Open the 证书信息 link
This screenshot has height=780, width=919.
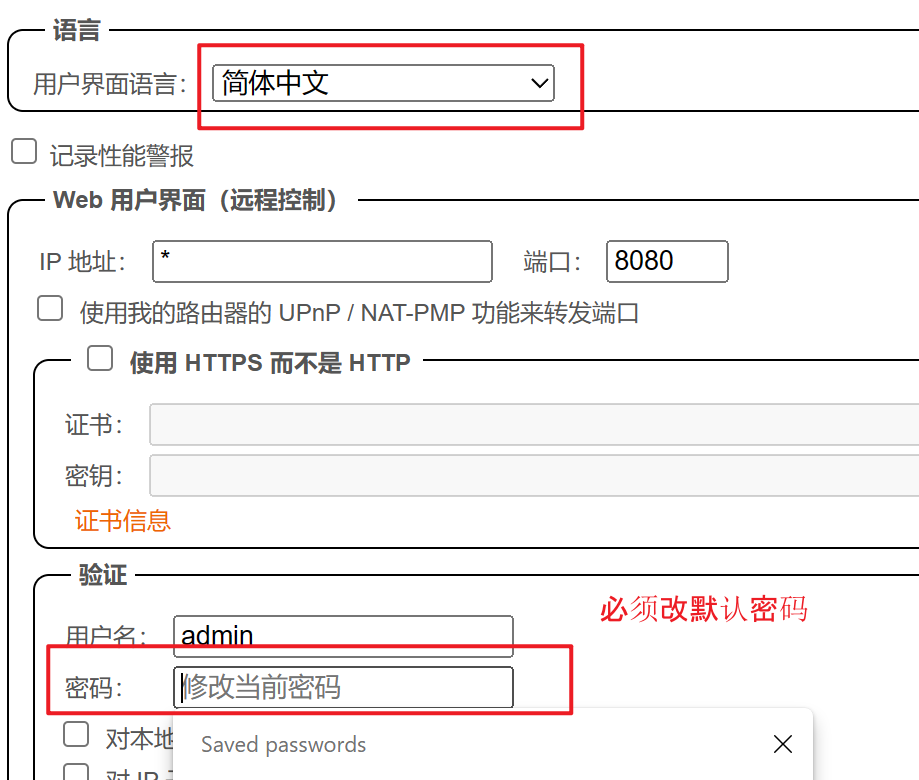[122, 522]
